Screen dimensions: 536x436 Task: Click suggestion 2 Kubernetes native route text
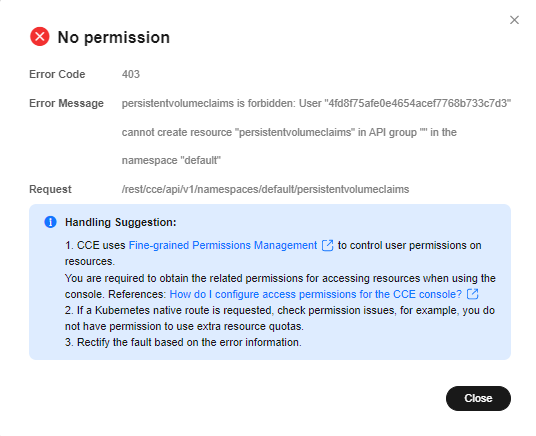coord(280,318)
